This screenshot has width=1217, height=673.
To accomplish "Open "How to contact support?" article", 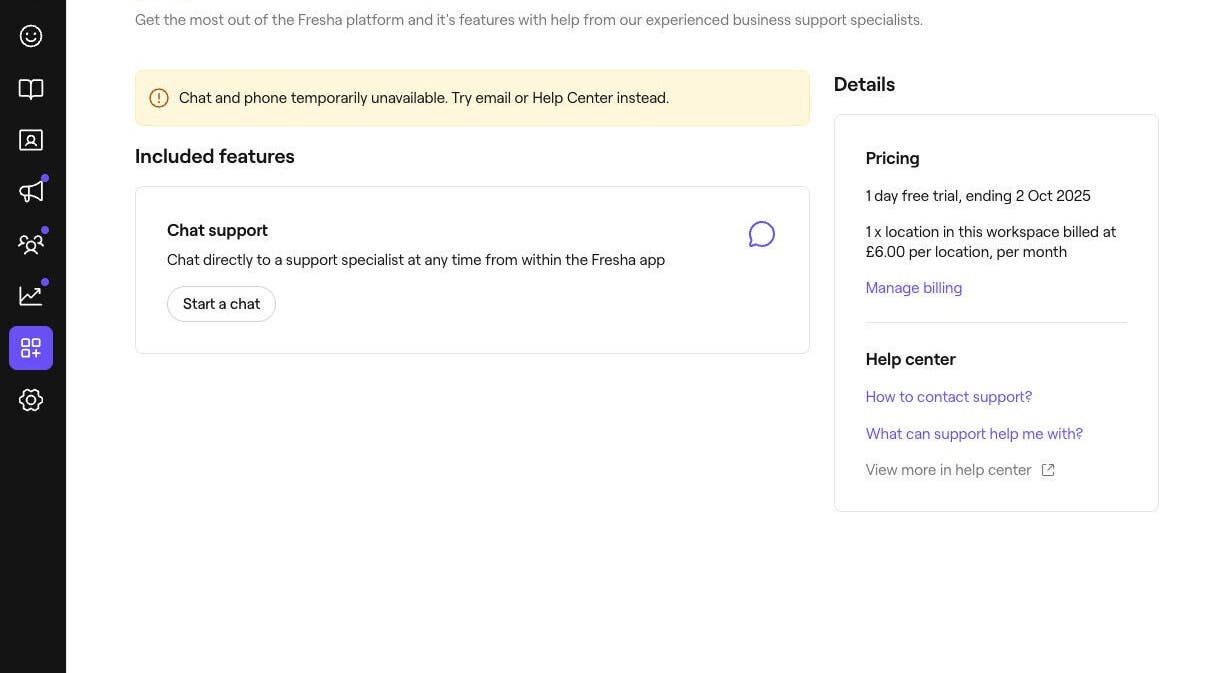I will click(x=948, y=396).
